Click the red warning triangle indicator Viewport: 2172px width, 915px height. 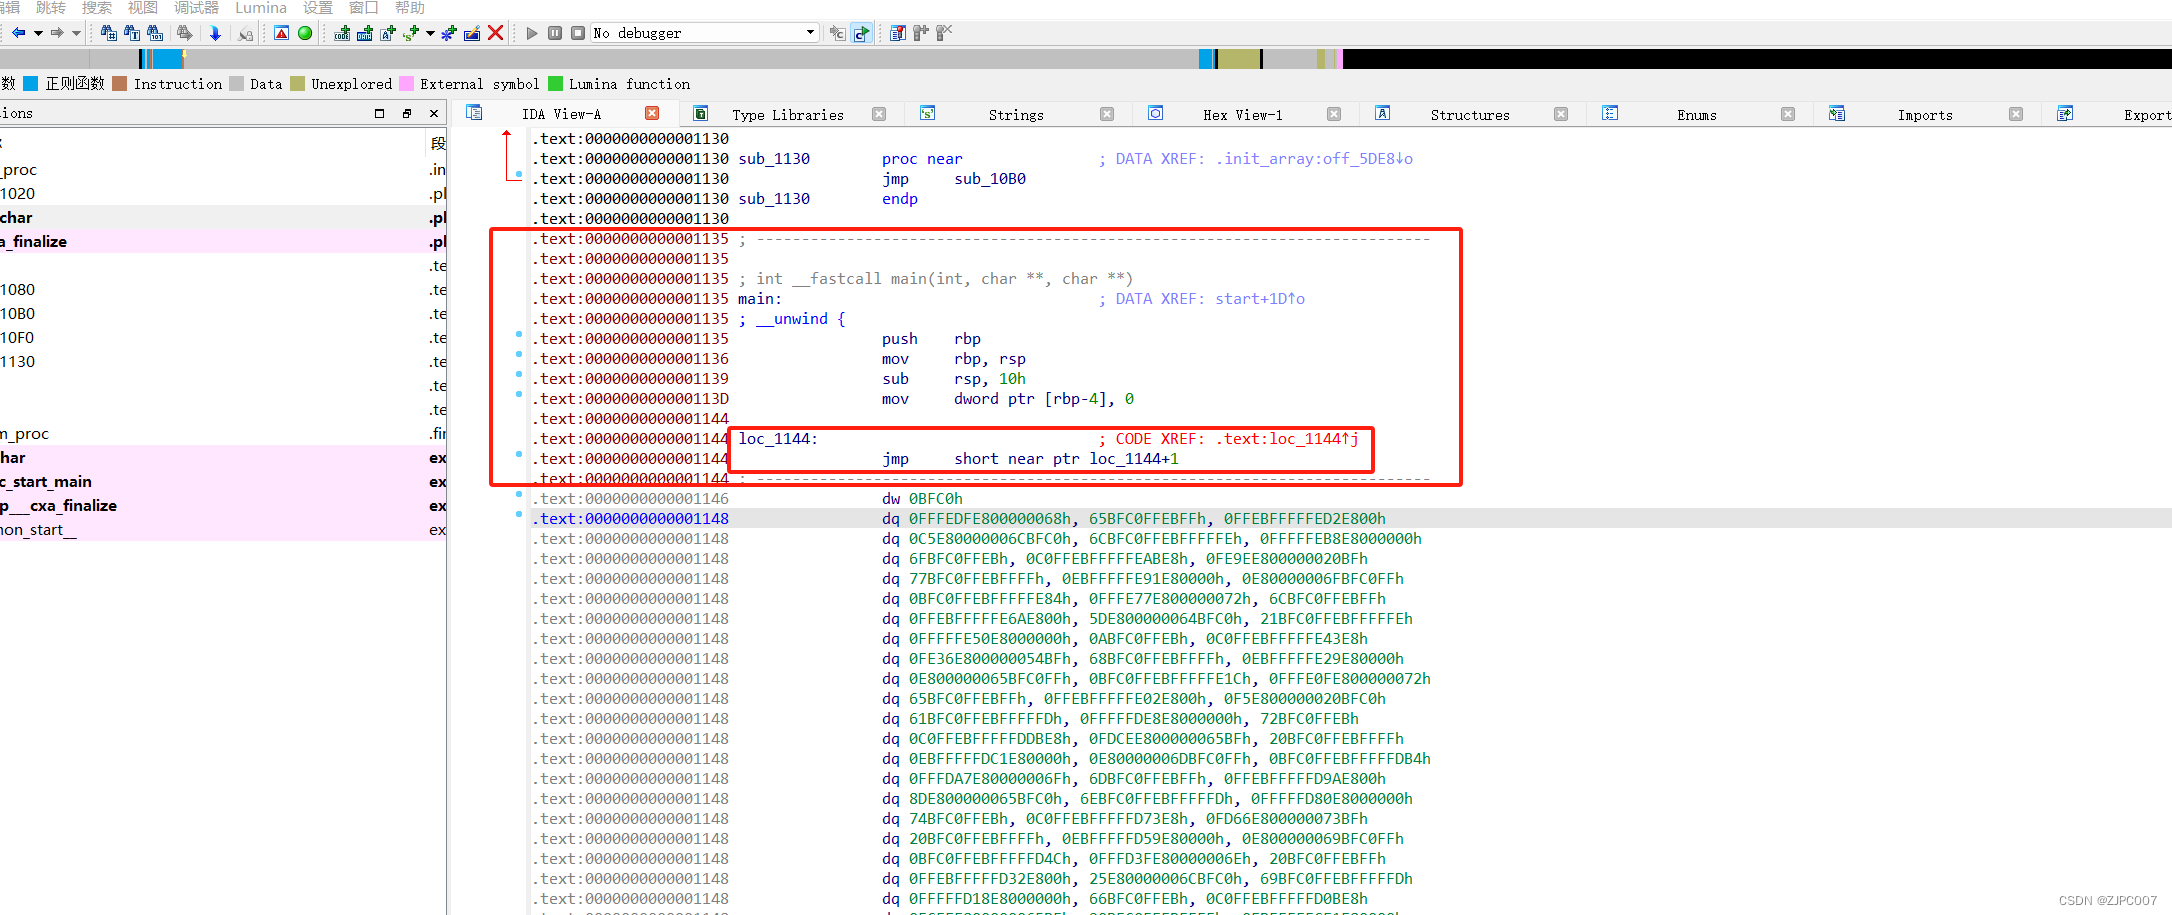(x=281, y=33)
